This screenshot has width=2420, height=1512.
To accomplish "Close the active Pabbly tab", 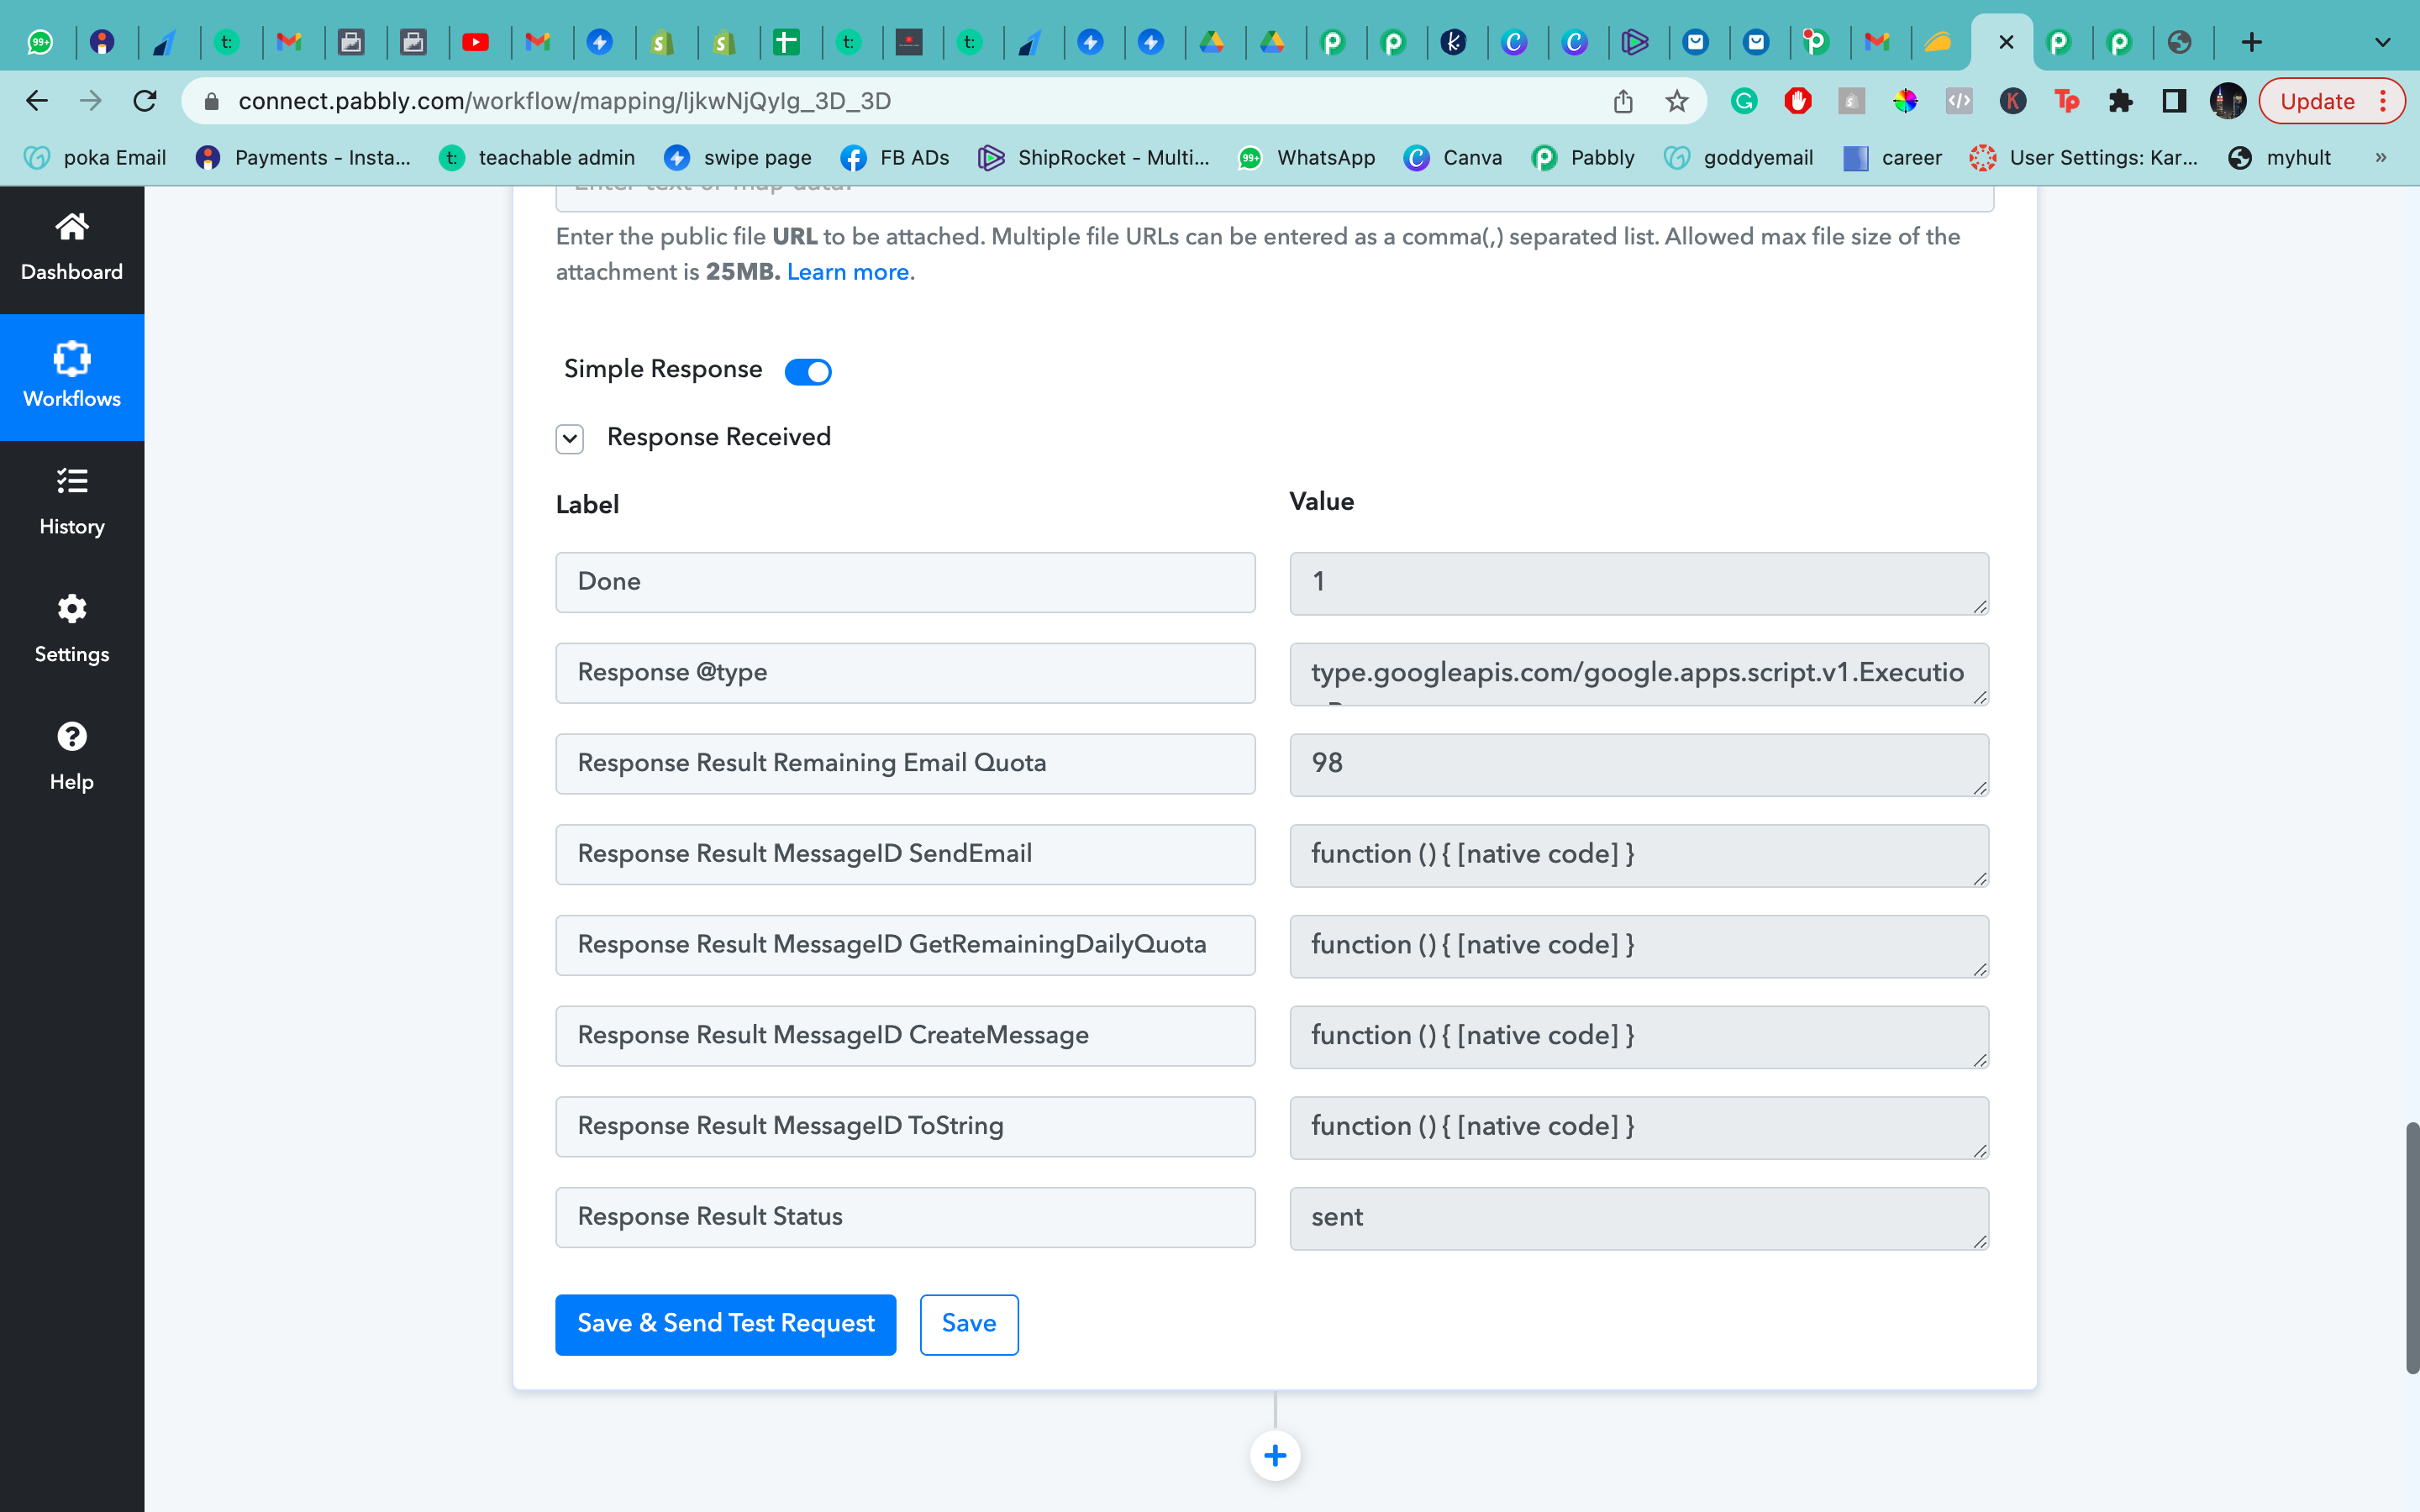I will (2005, 42).
